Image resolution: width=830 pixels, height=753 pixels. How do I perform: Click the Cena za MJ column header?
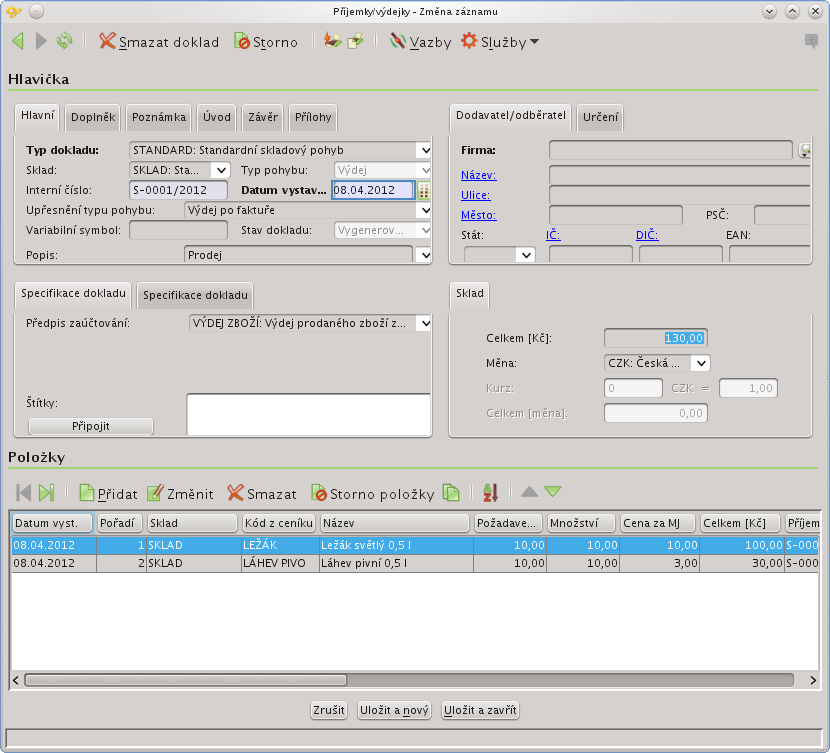pyautogui.click(x=658, y=523)
